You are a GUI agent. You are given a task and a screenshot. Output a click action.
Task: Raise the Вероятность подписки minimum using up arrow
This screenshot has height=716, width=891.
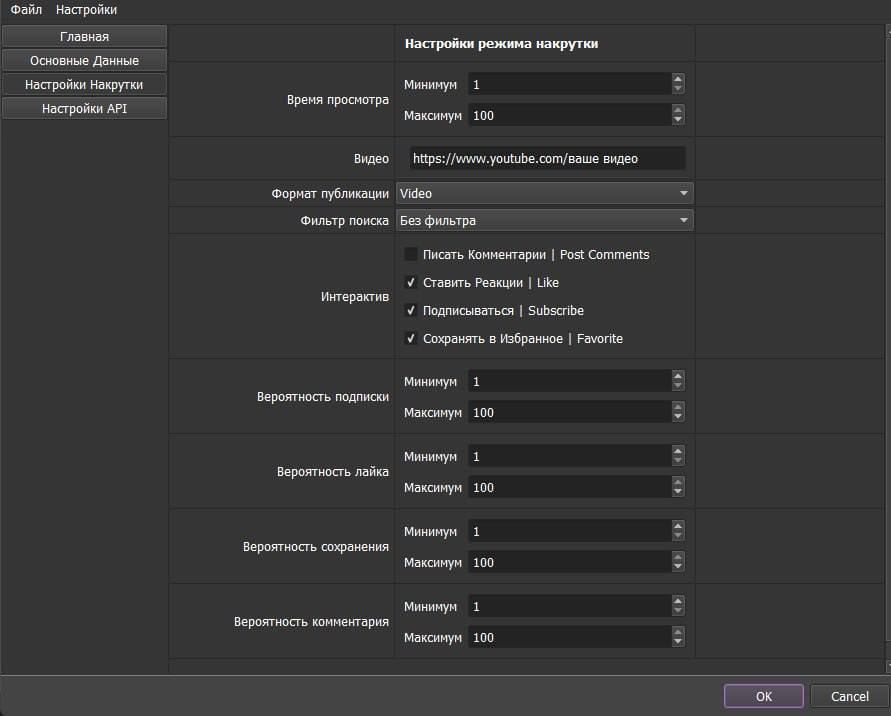[x=679, y=377]
